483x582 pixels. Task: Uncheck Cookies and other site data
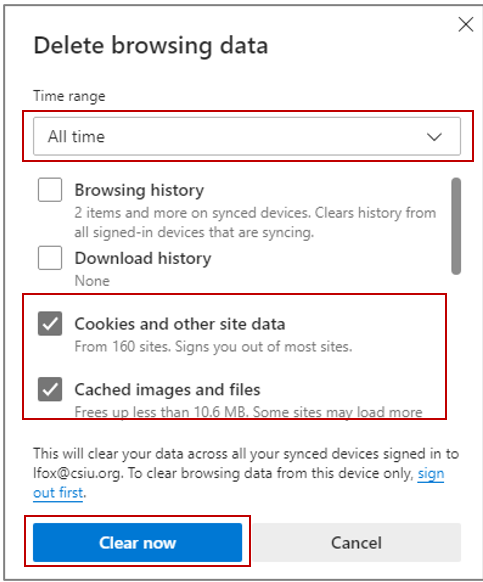click(x=50, y=323)
